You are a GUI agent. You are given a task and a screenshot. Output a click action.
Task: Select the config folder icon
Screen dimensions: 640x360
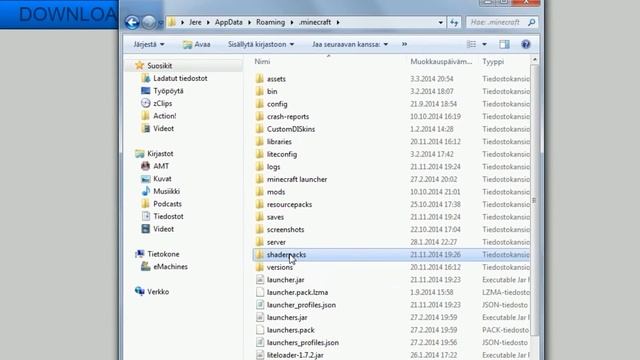coord(260,104)
